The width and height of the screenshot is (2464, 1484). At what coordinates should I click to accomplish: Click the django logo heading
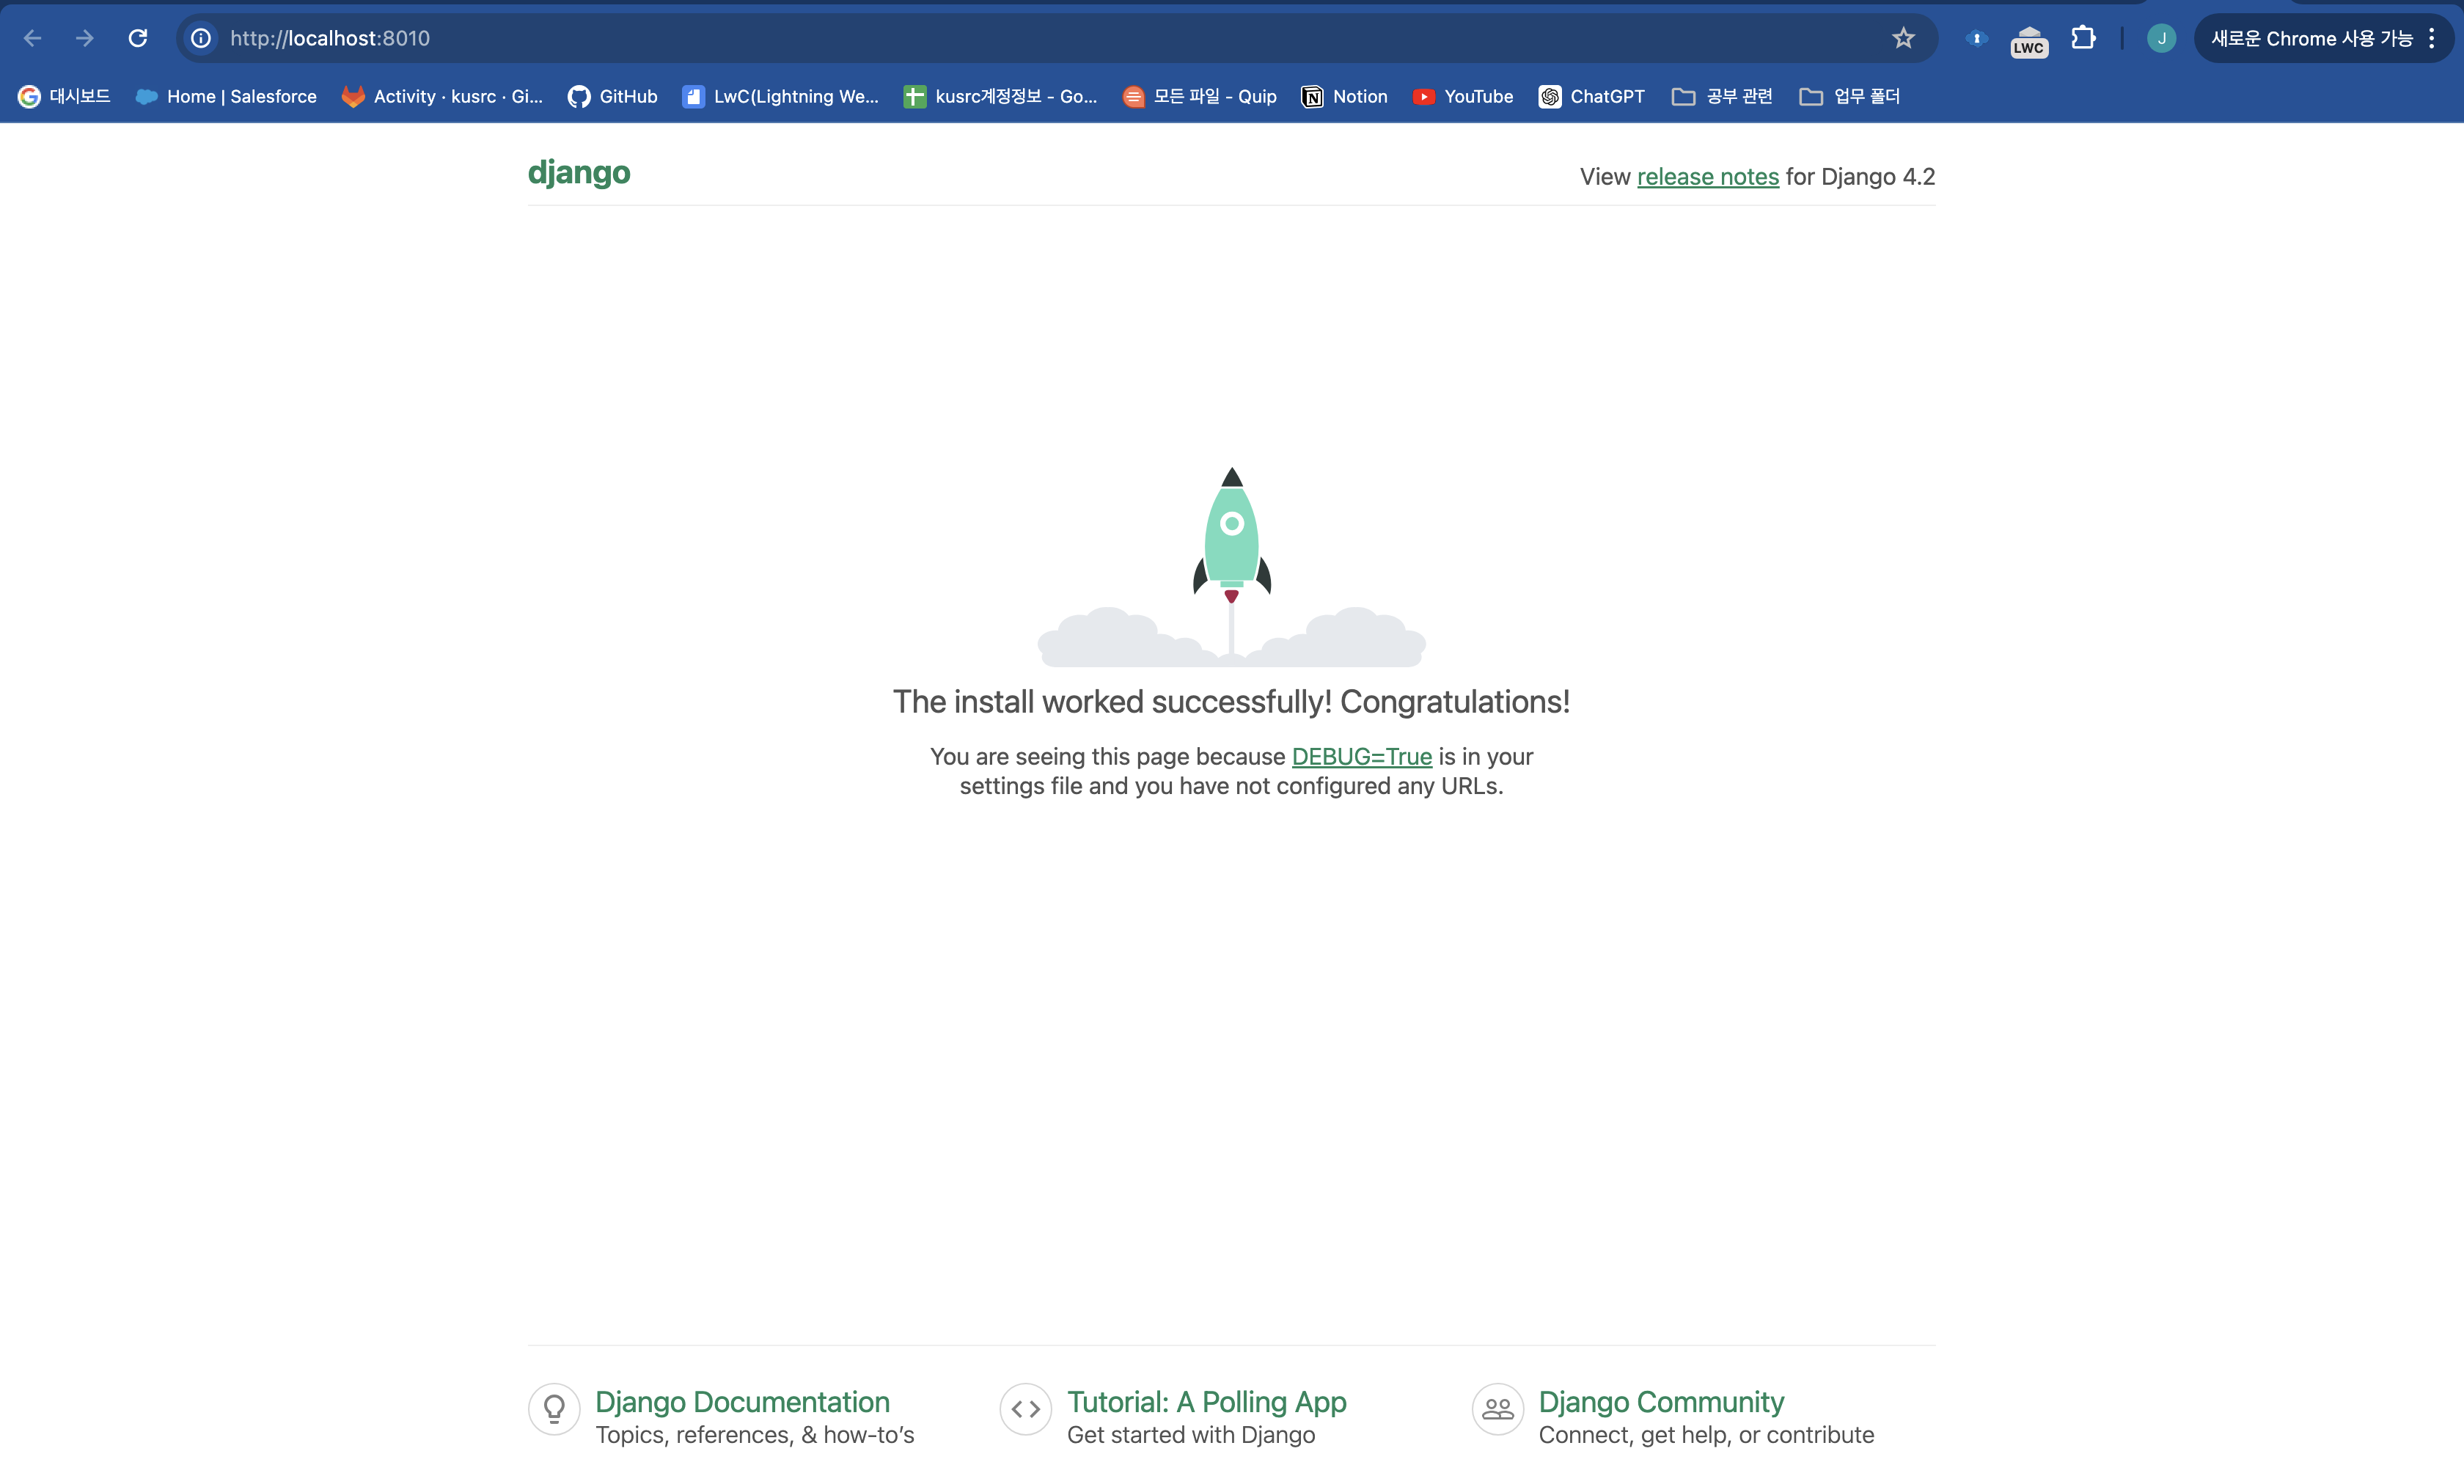coord(579,173)
